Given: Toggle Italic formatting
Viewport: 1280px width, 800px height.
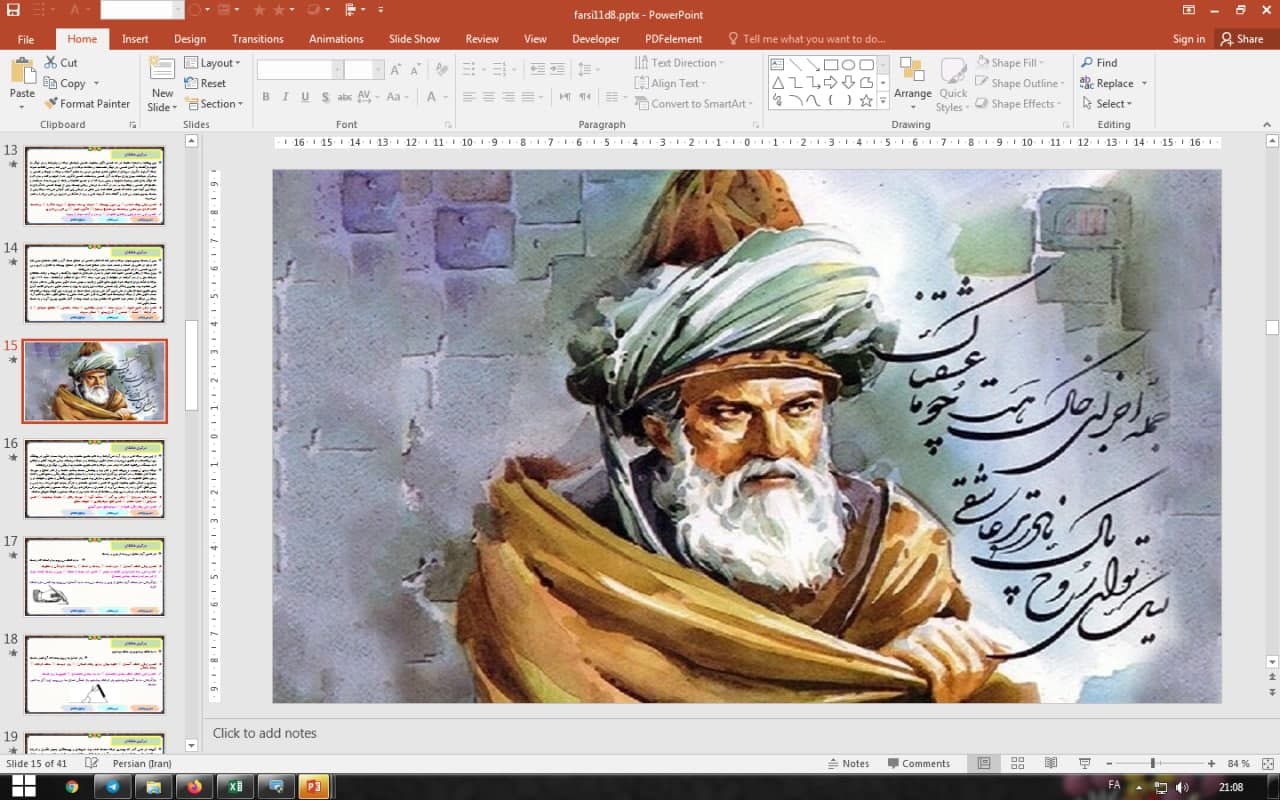Looking at the screenshot, I should [x=285, y=97].
